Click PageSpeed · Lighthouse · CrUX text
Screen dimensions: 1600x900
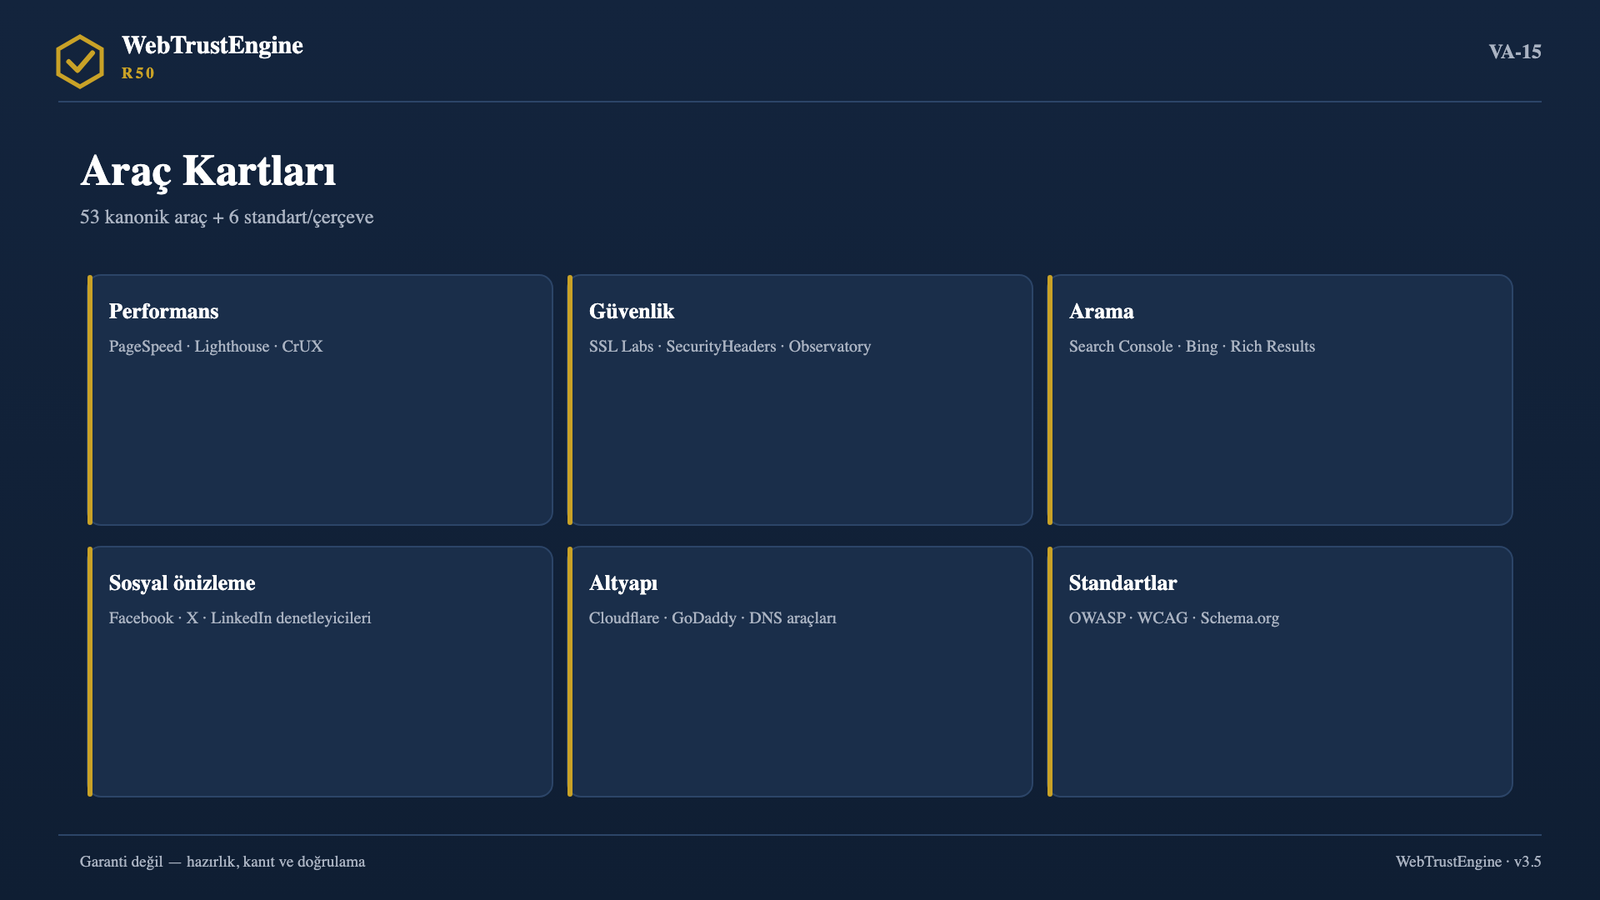(216, 346)
